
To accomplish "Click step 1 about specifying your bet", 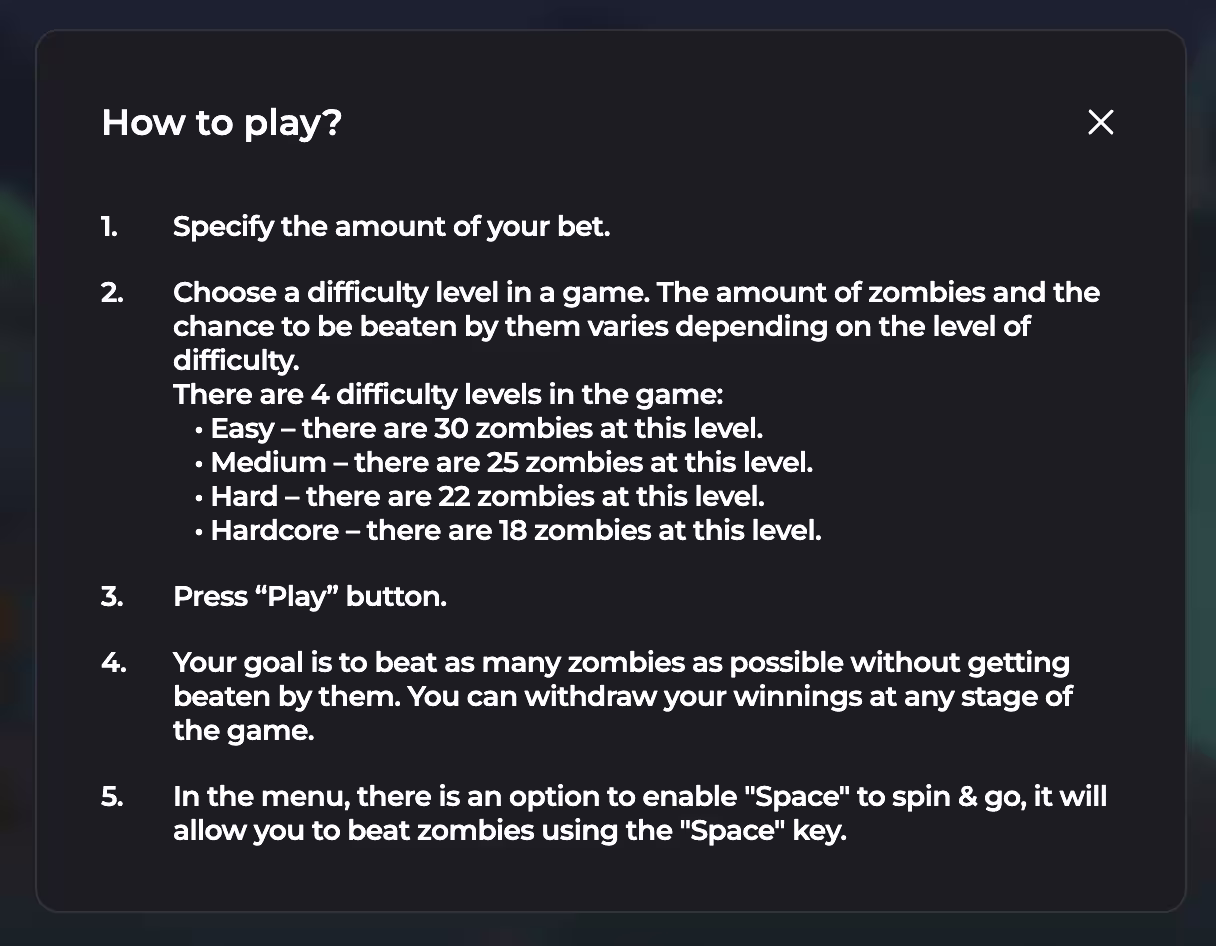I will tap(391, 227).
